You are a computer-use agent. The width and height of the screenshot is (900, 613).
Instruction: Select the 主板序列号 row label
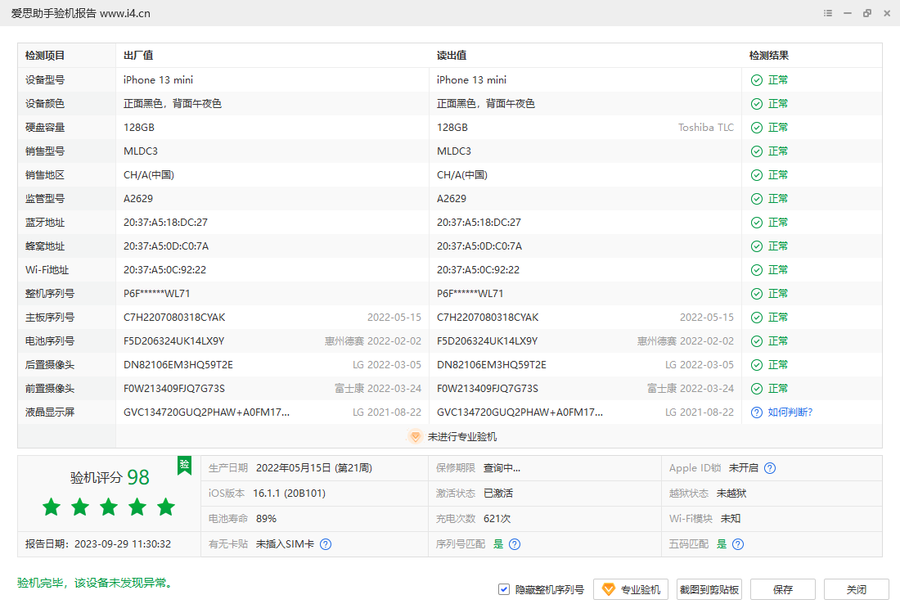coord(50,317)
